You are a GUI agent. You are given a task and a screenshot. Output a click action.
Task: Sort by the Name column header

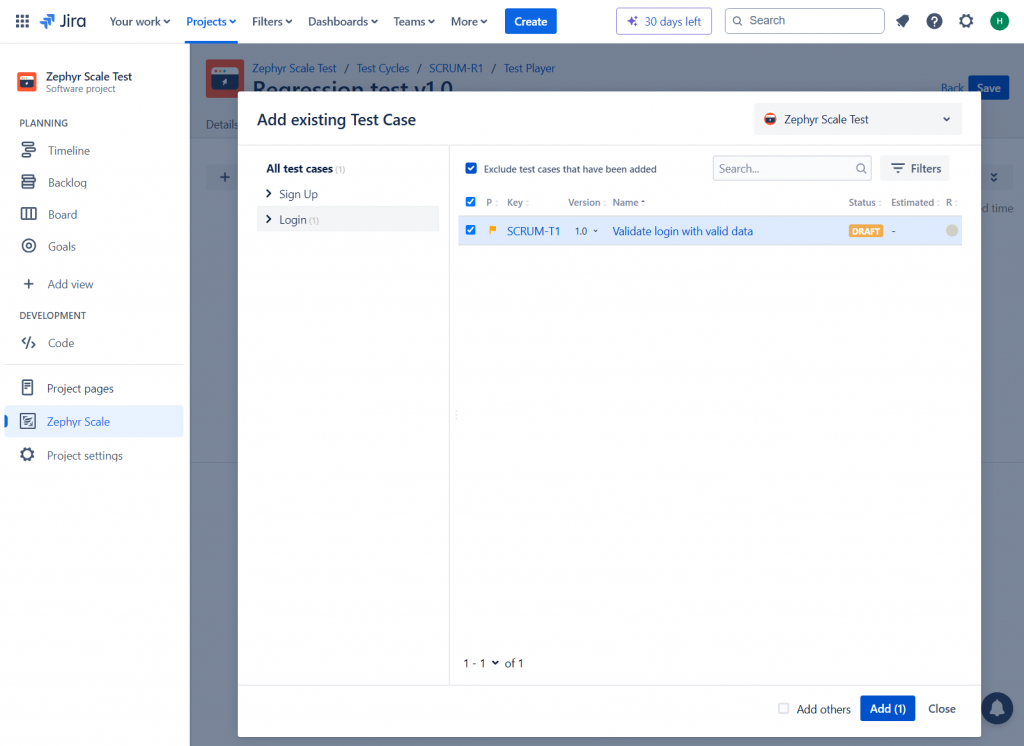click(628, 203)
